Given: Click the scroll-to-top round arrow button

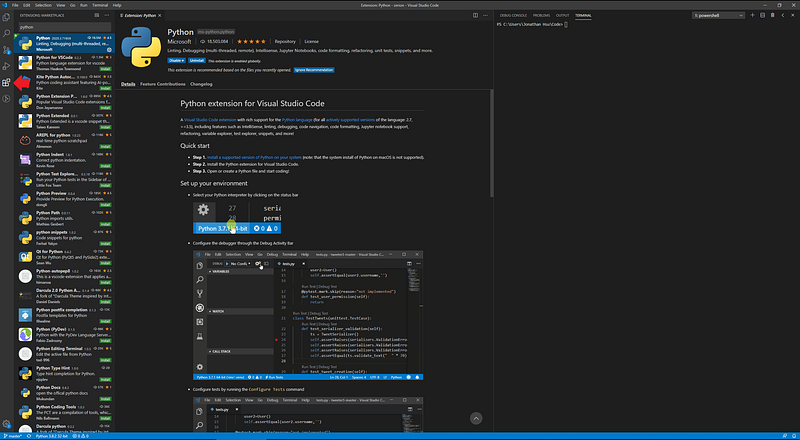Looking at the screenshot, I should 476,418.
